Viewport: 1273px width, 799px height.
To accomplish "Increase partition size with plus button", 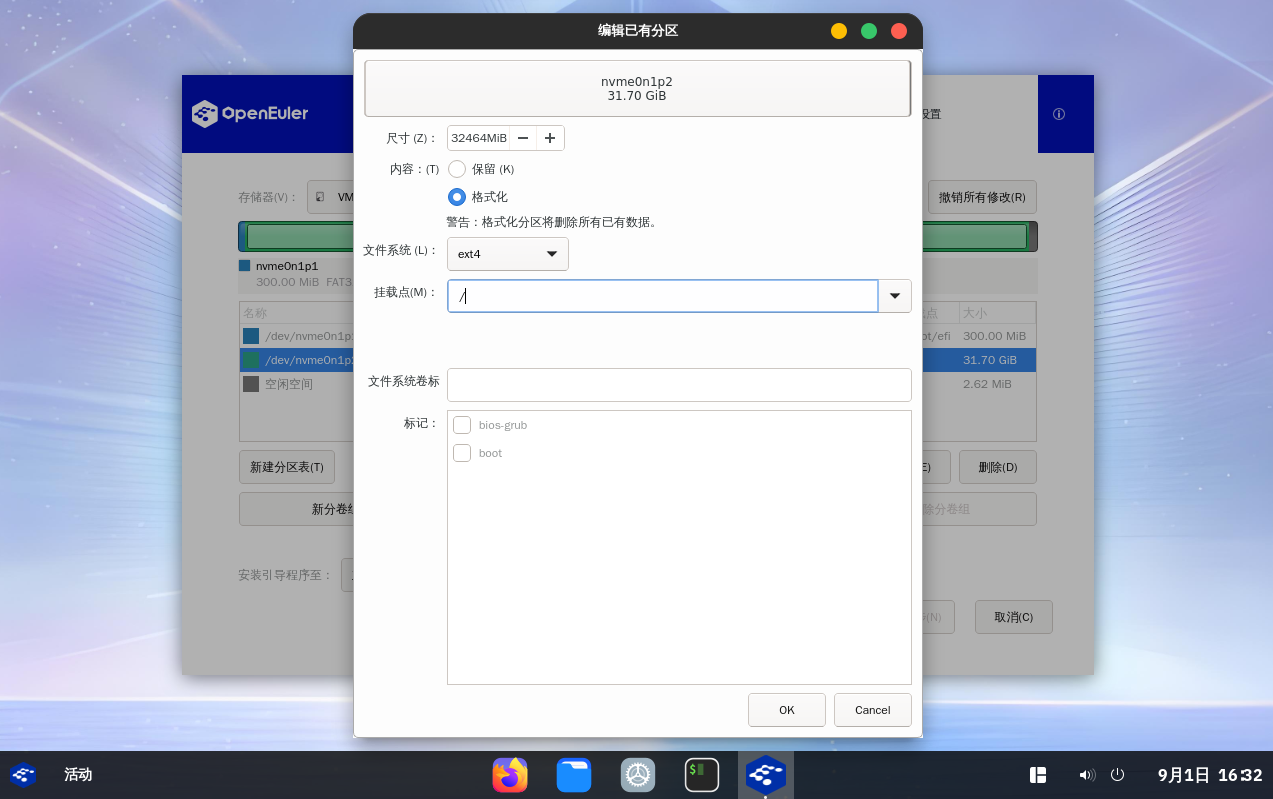I will click(550, 138).
